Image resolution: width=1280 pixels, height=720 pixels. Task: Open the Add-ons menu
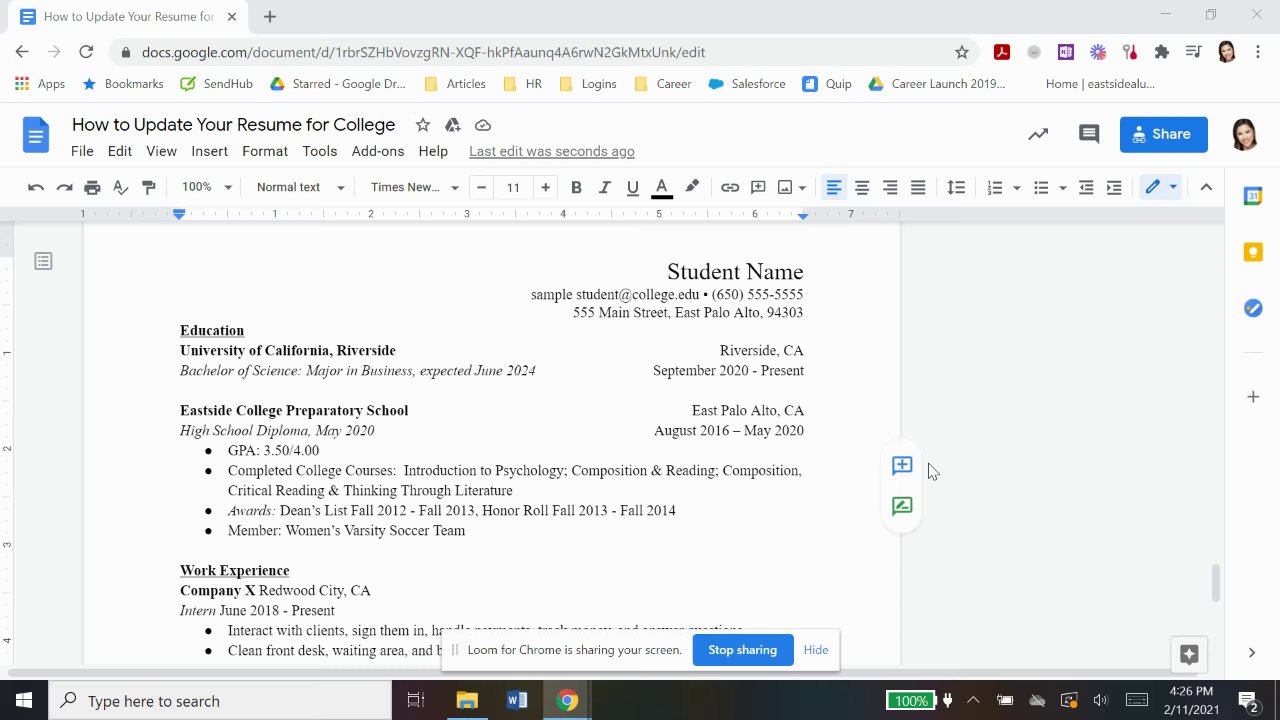[378, 151]
